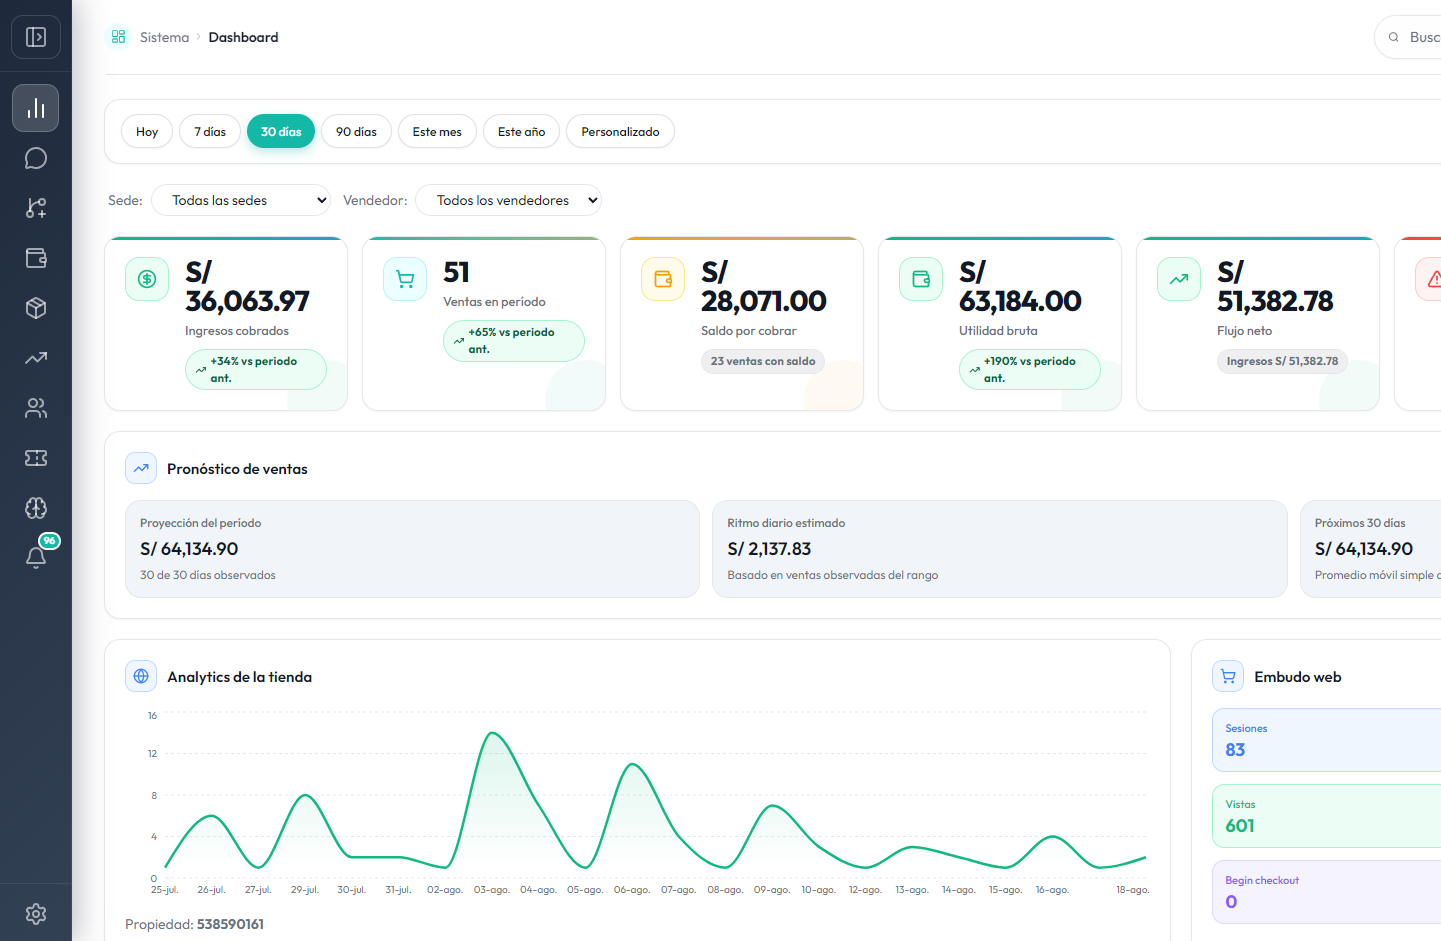Click the Dashboard breadcrumb text

pyautogui.click(x=243, y=37)
